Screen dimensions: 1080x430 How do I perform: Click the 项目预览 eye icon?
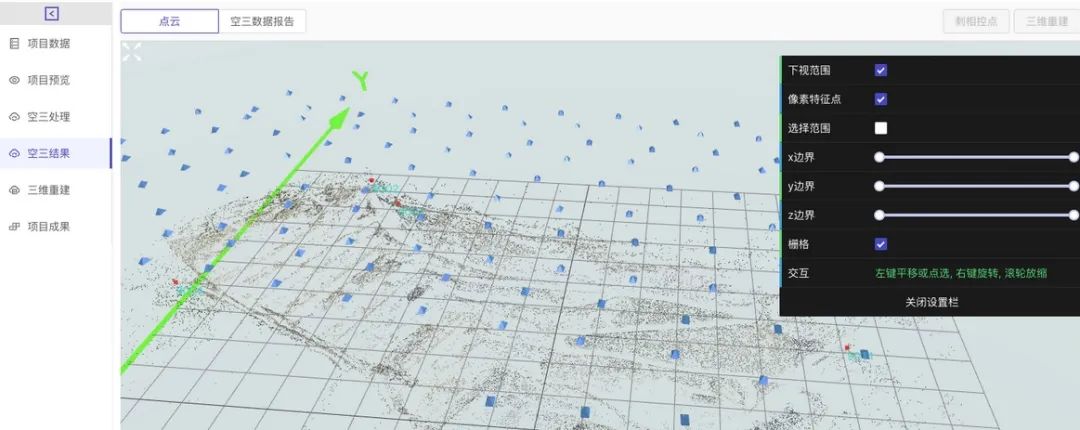pyautogui.click(x=14, y=80)
